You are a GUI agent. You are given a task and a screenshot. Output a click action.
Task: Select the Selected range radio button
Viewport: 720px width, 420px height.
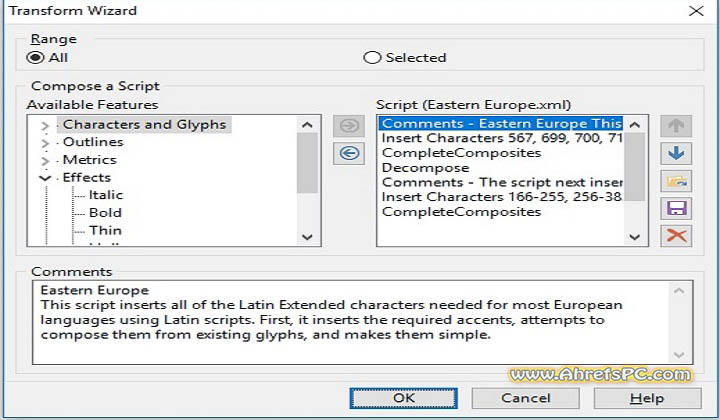(x=372, y=58)
